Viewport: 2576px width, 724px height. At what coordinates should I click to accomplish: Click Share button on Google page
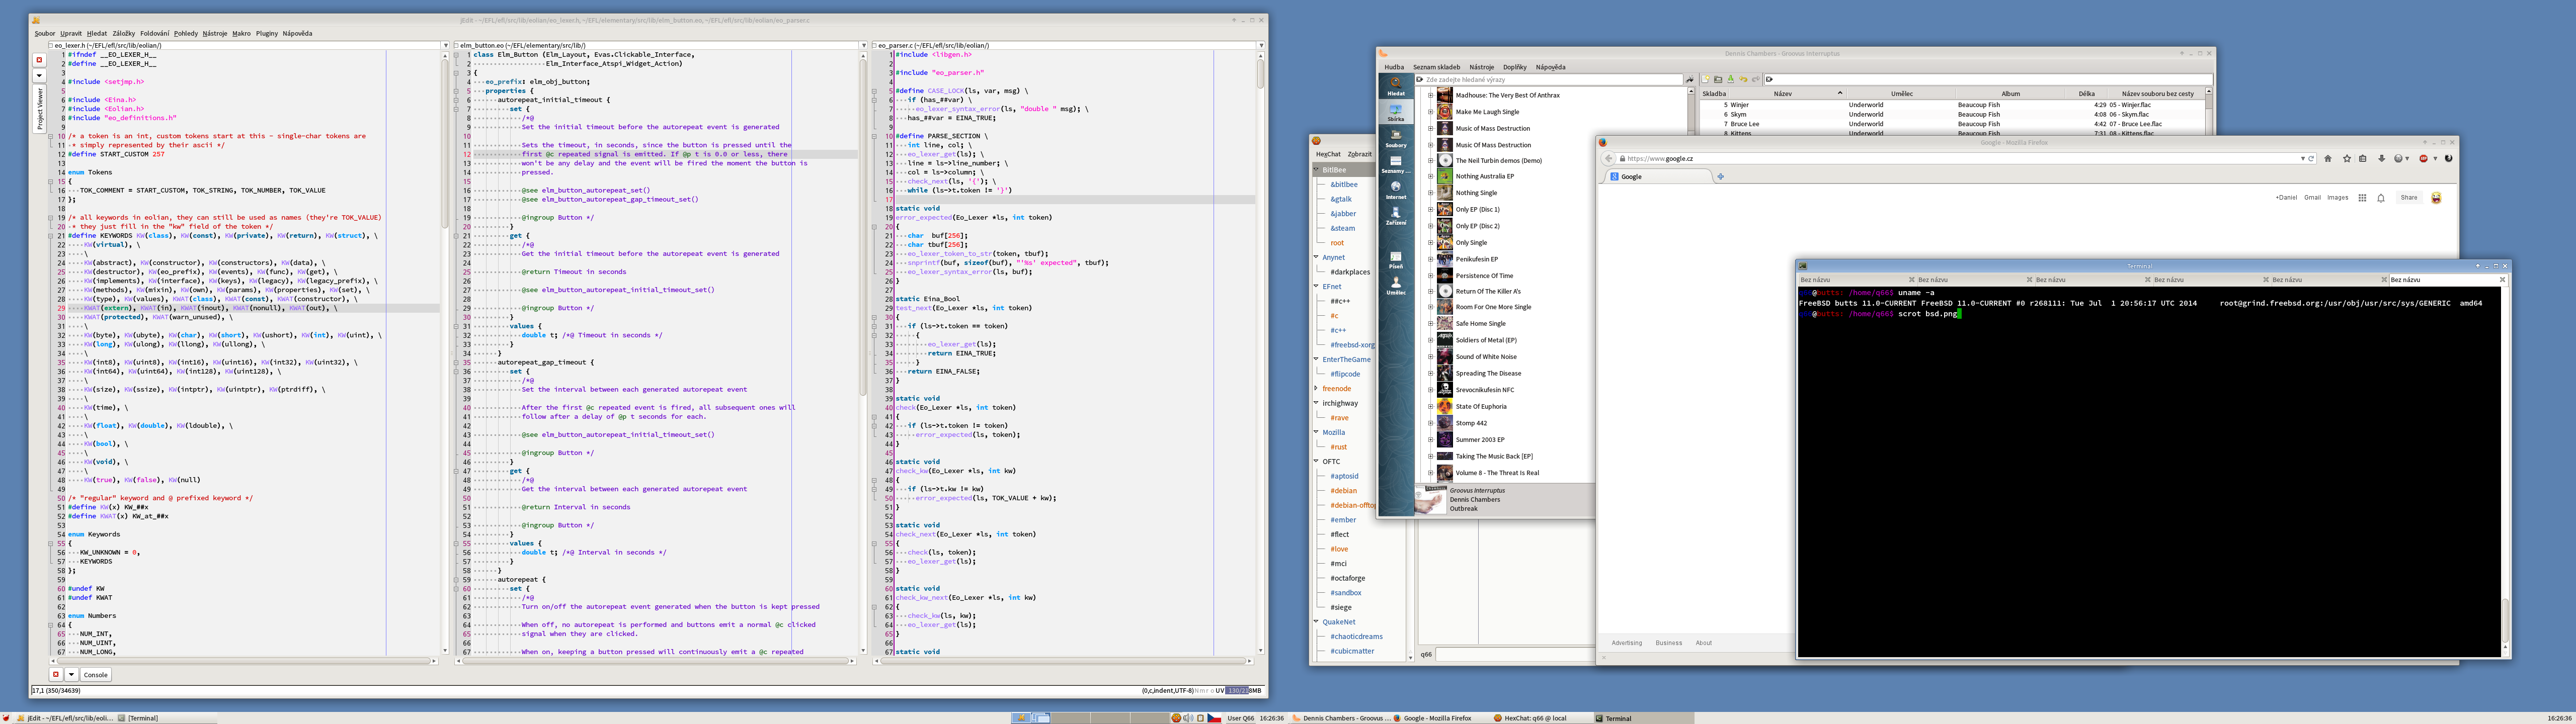[x=2409, y=198]
